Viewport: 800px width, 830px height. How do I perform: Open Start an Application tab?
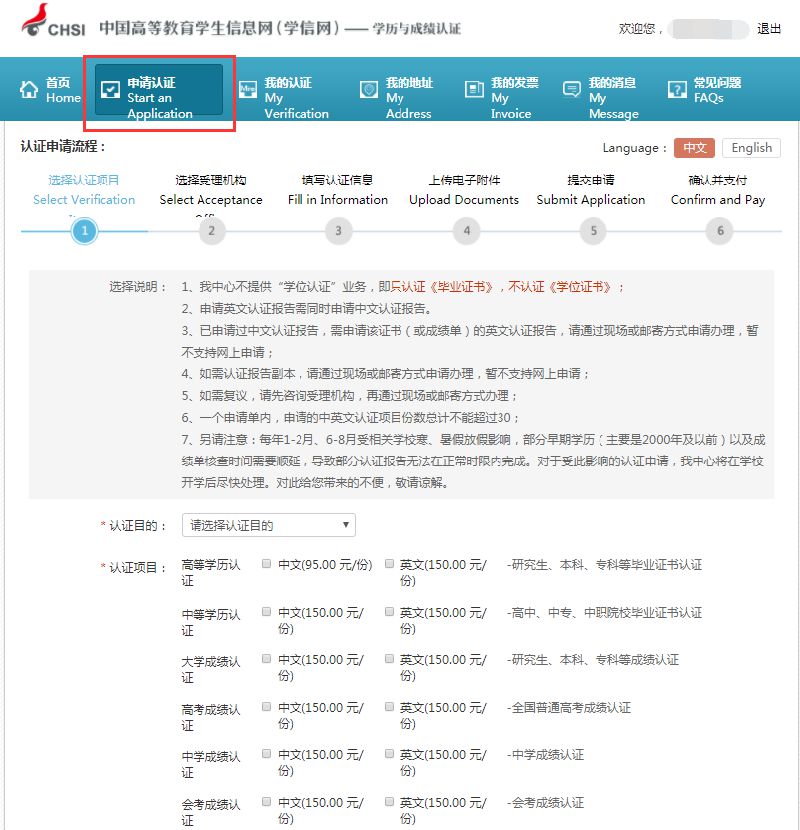point(159,90)
